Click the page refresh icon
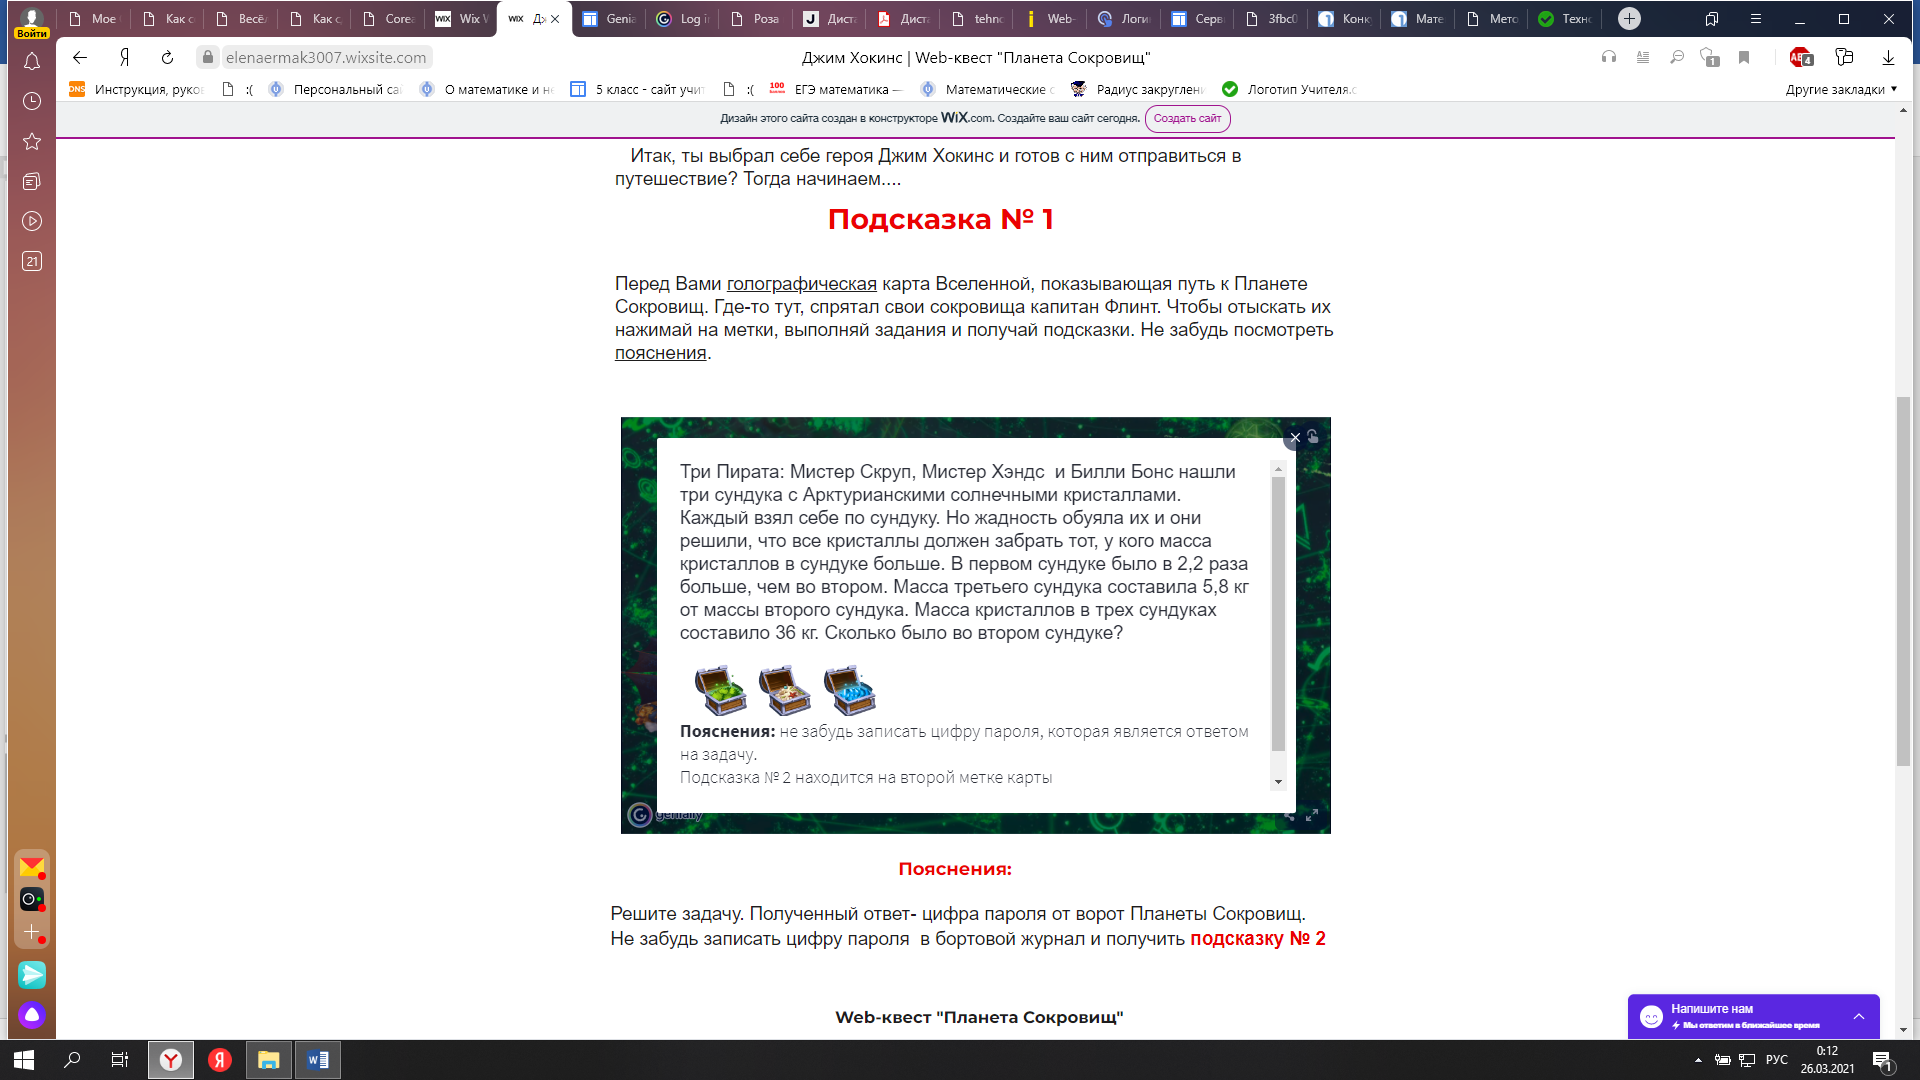Screen dimensions: 1920x1080 pos(167,58)
